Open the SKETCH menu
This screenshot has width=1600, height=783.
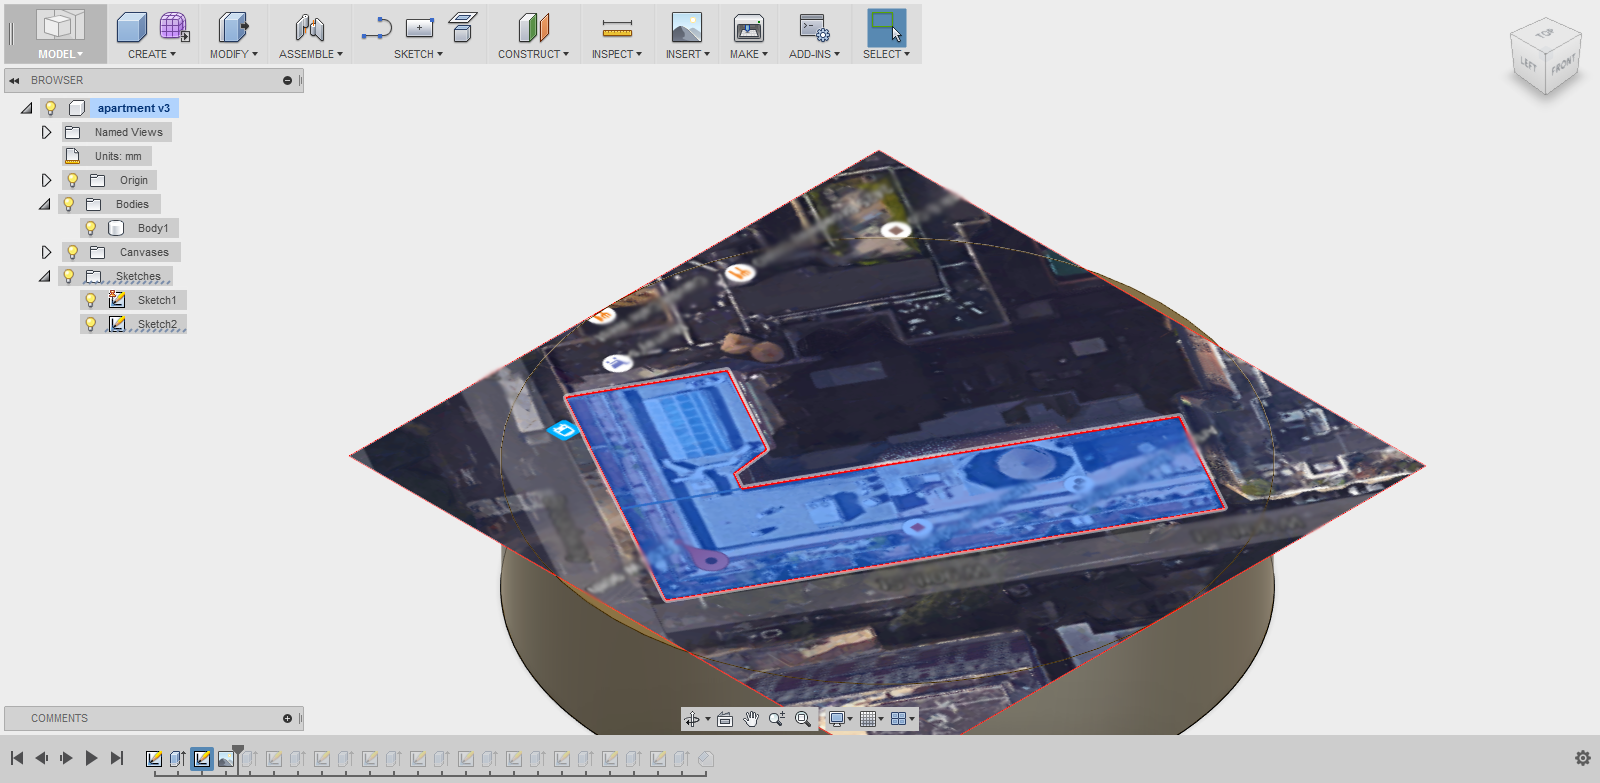(x=418, y=54)
